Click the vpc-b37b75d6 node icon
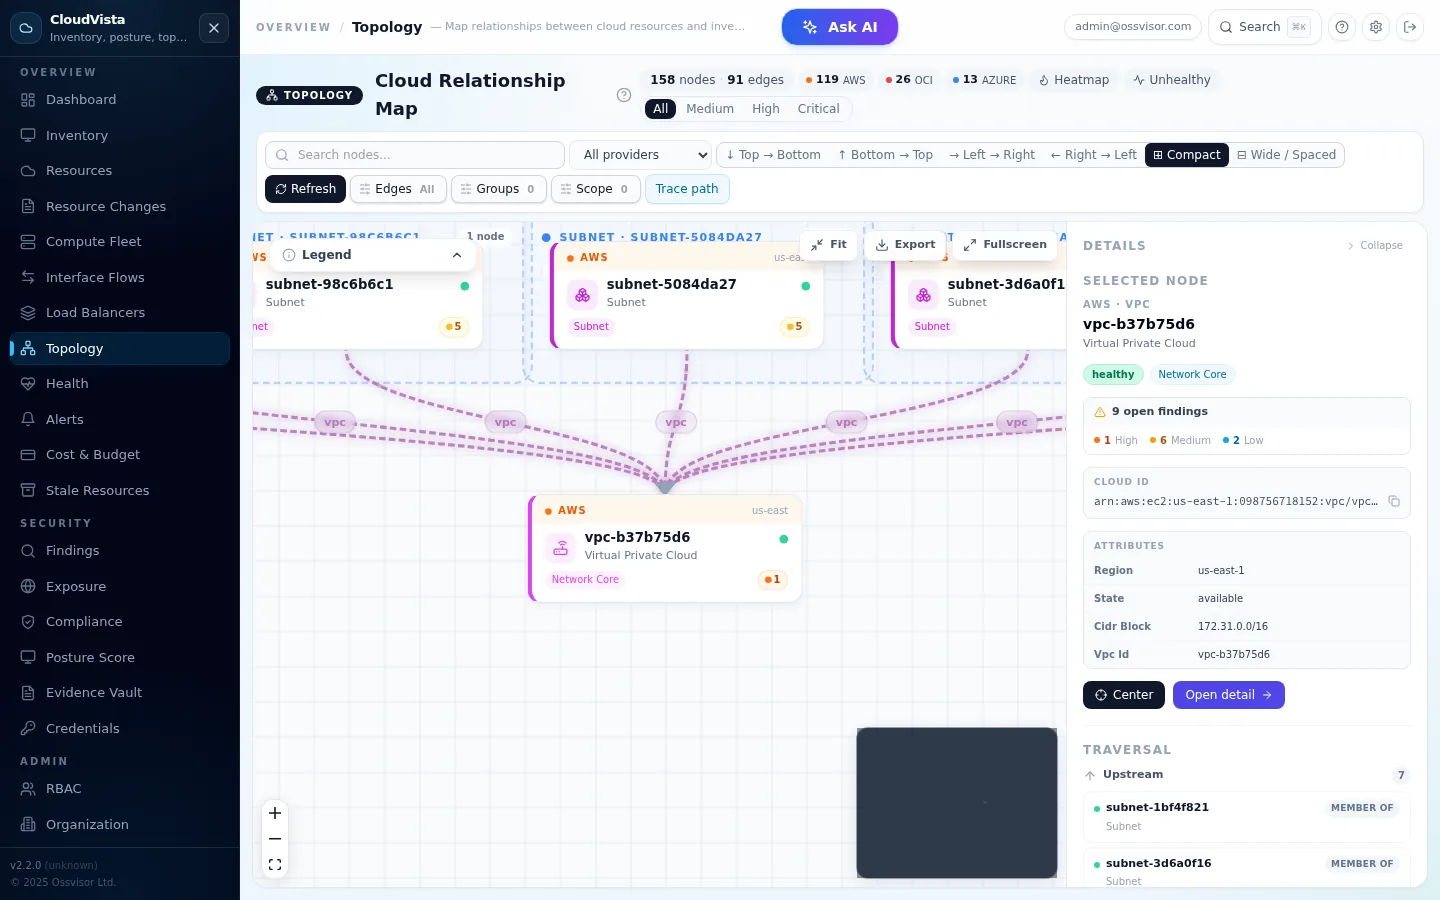The image size is (1440, 900). pyautogui.click(x=561, y=548)
